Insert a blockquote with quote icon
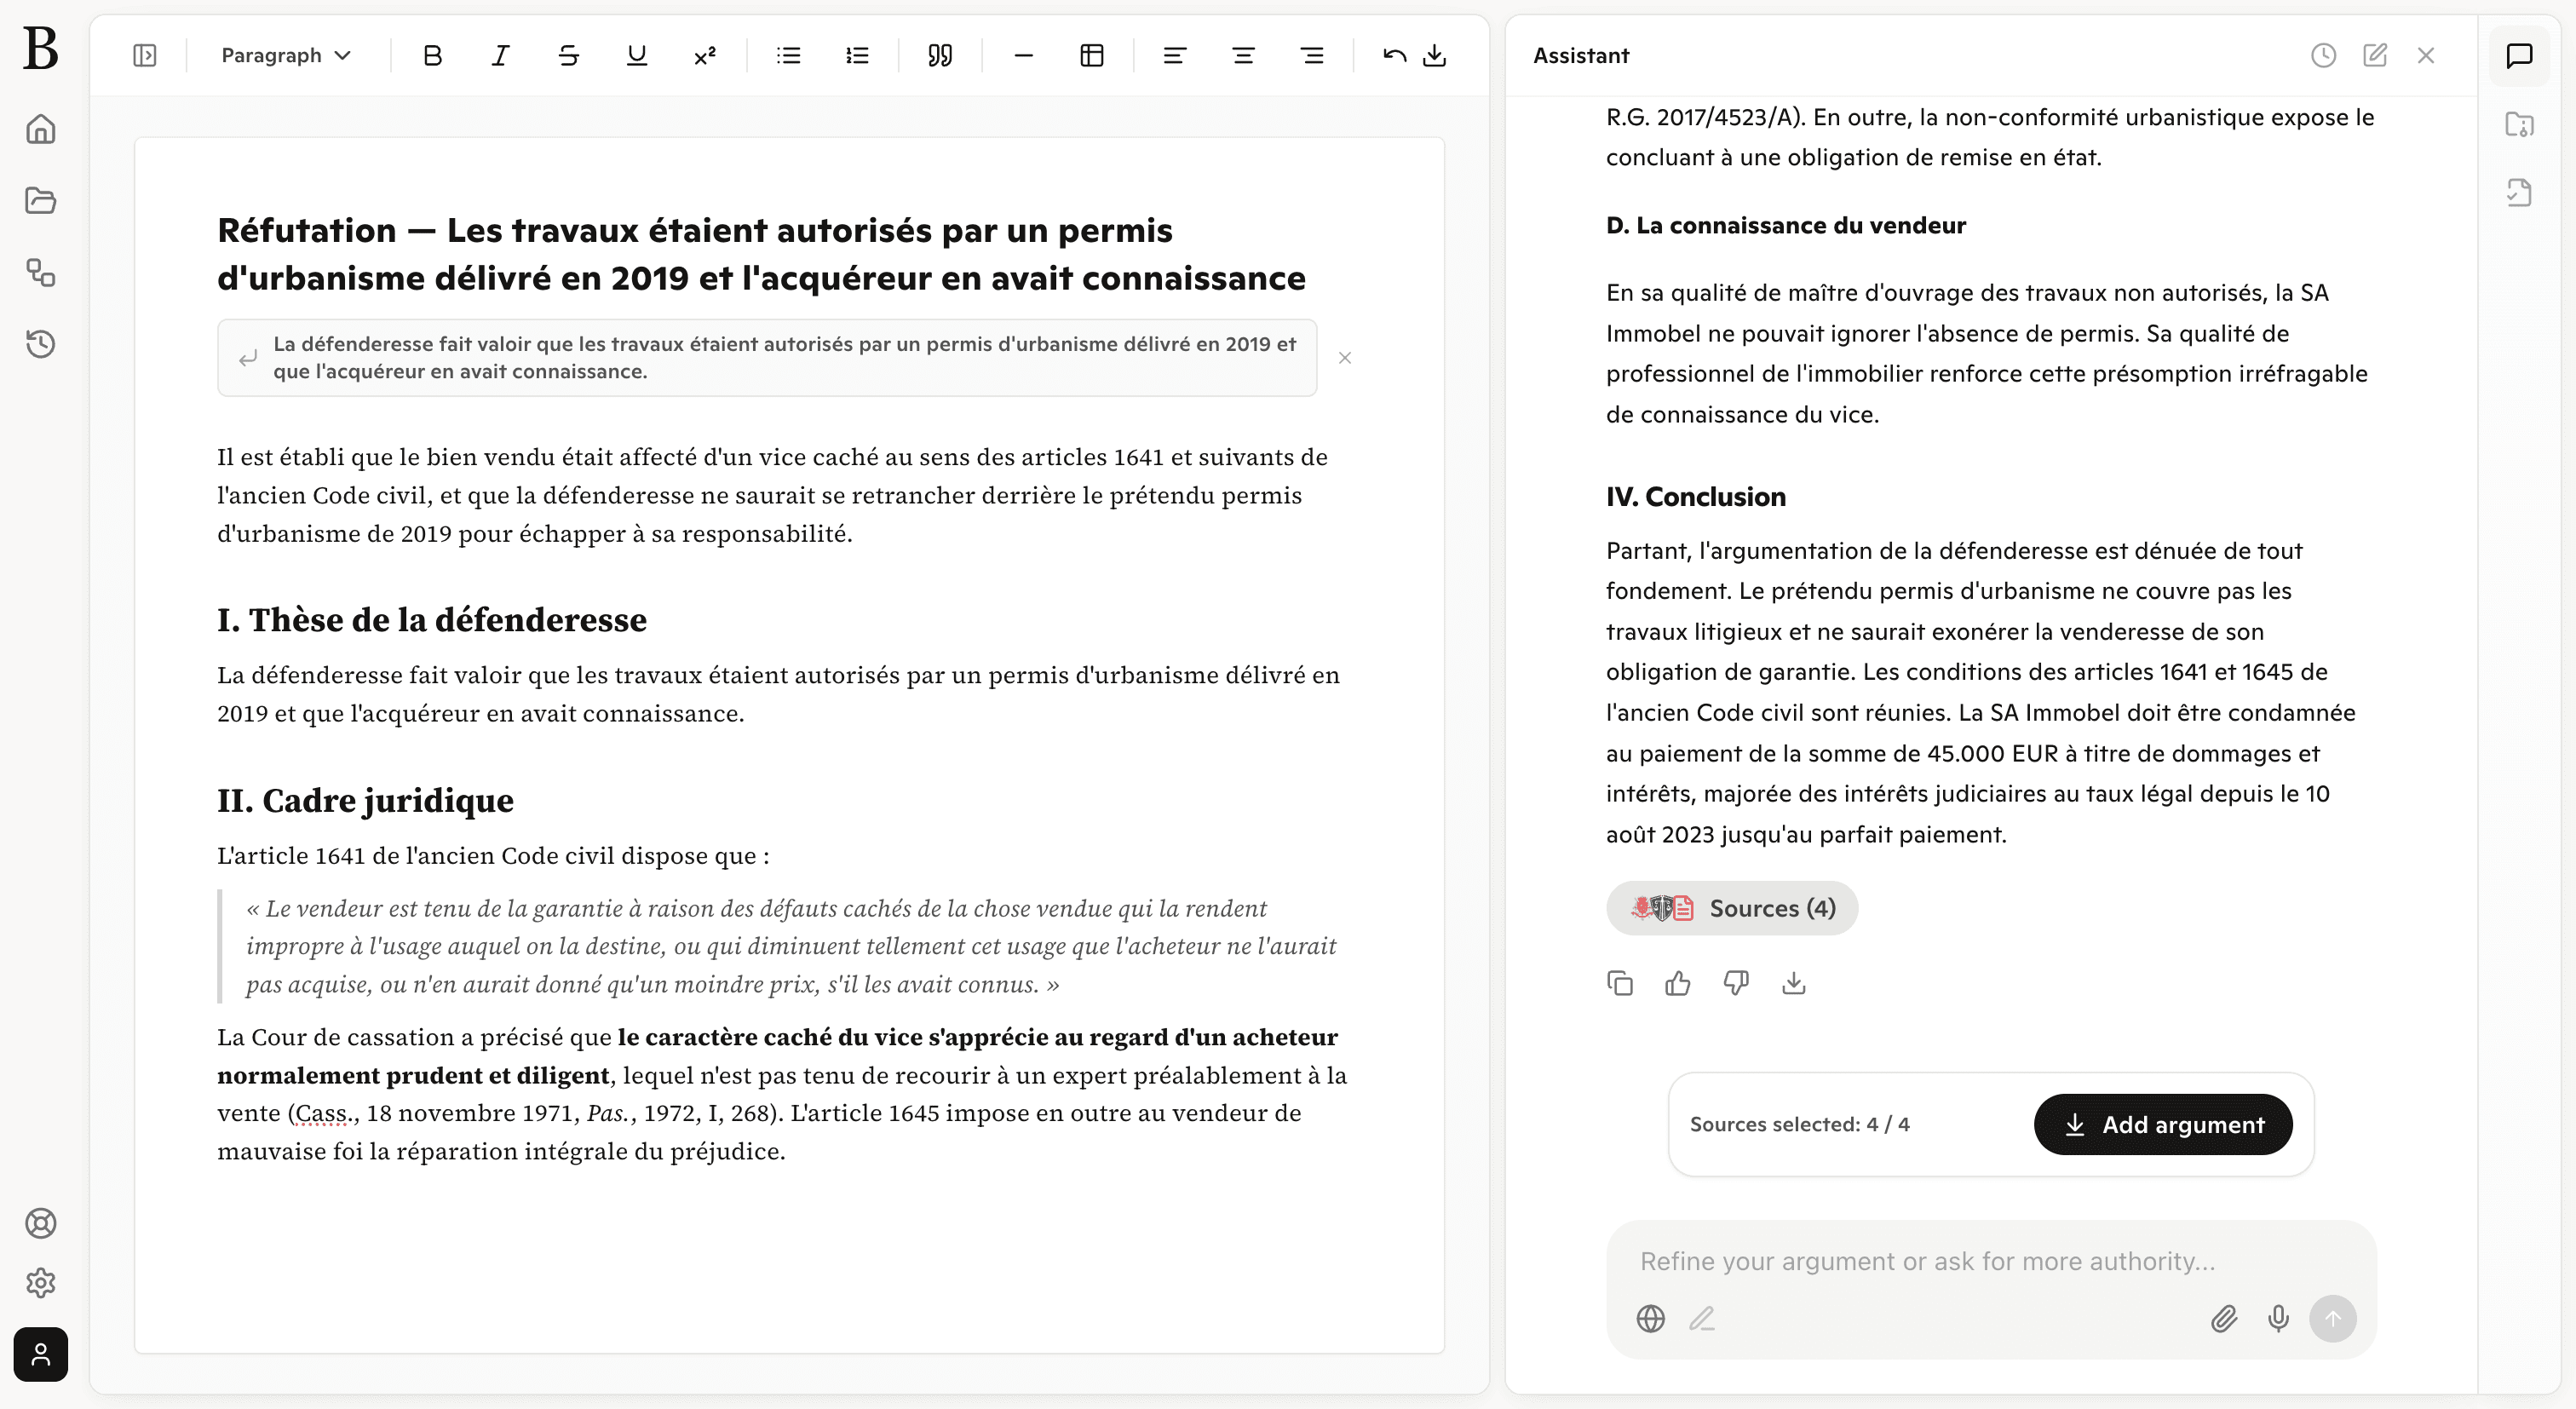This screenshot has width=2576, height=1409. coord(939,56)
